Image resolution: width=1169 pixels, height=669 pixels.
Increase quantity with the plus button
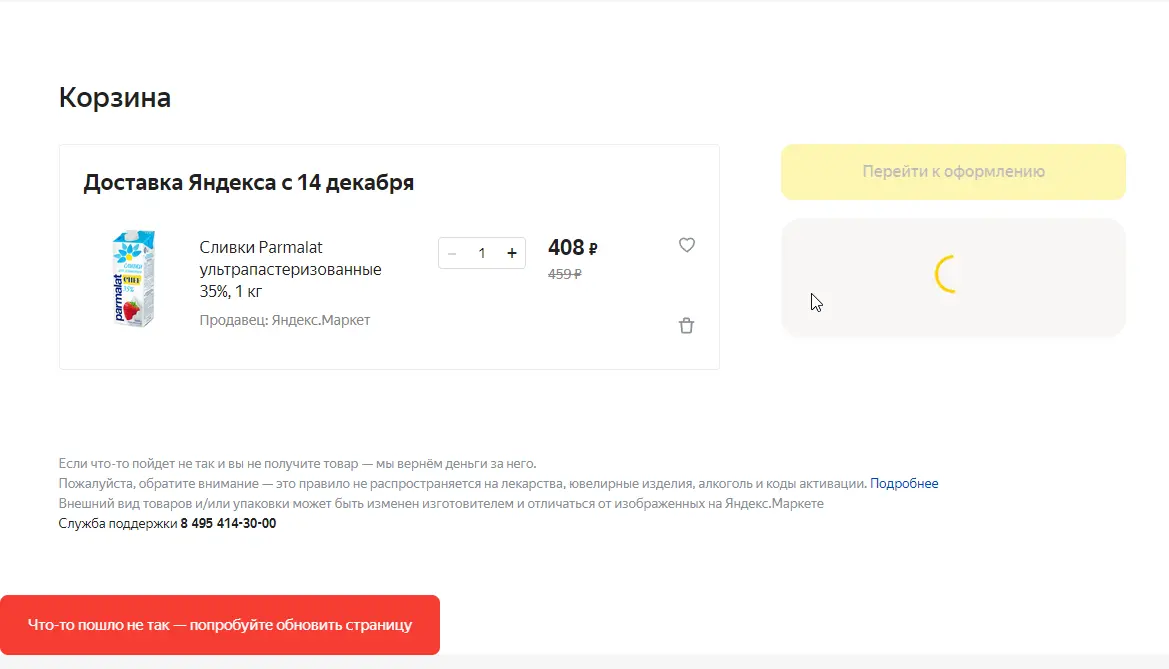511,254
